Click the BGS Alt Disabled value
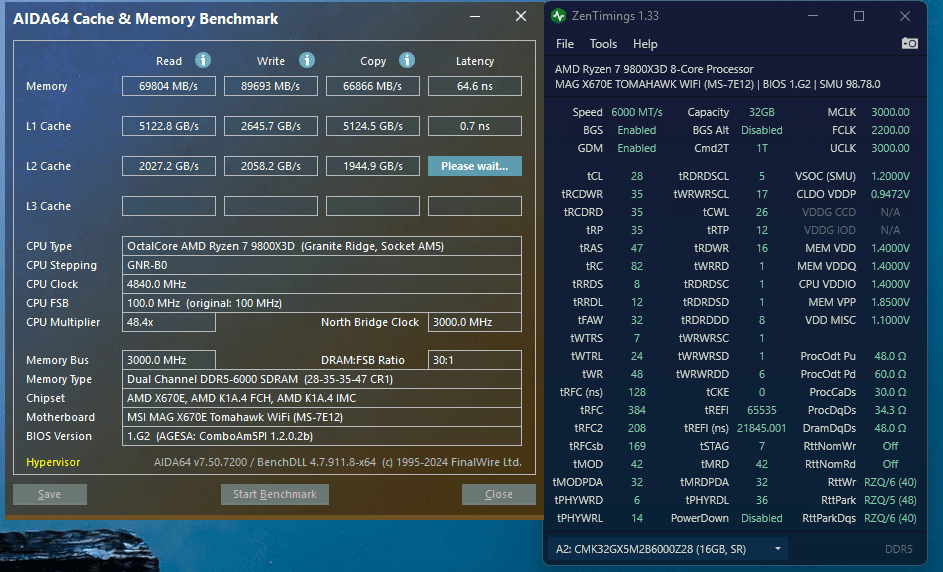 coord(761,131)
